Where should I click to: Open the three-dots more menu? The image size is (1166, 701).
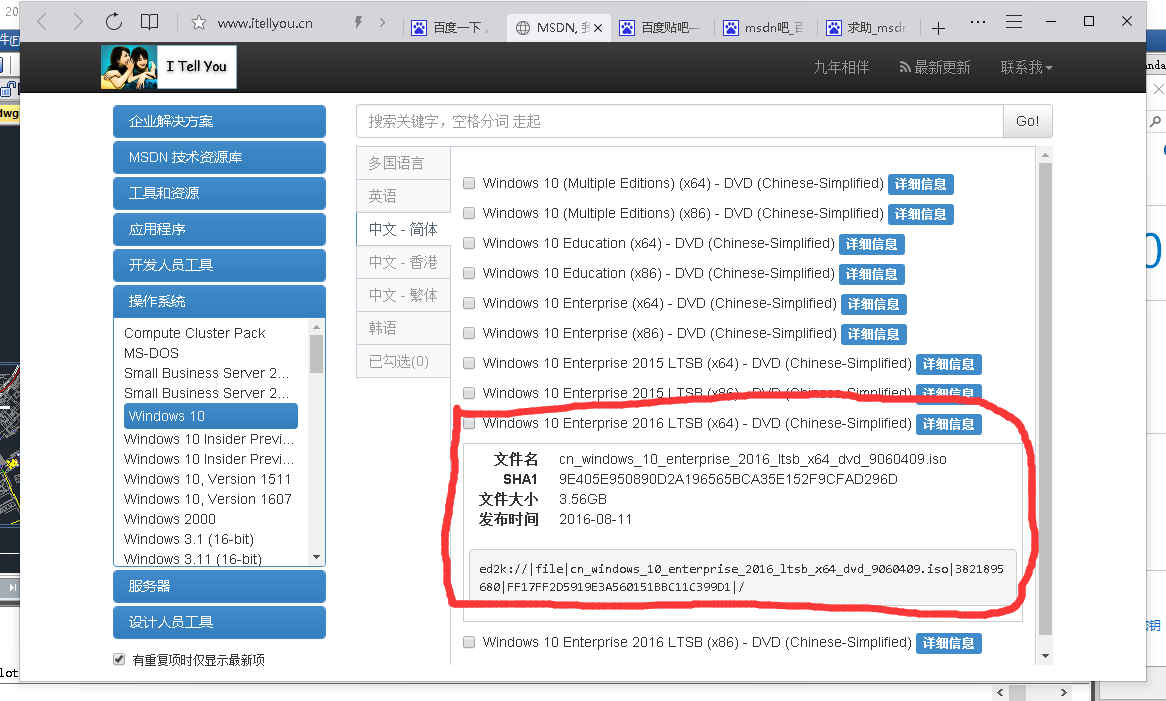tap(978, 22)
